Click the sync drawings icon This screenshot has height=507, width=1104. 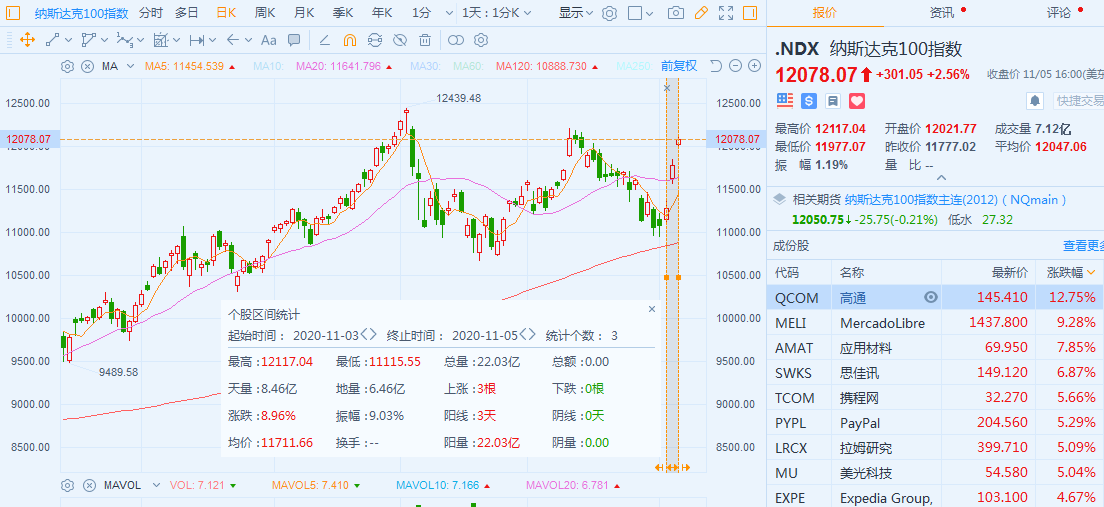(375, 40)
